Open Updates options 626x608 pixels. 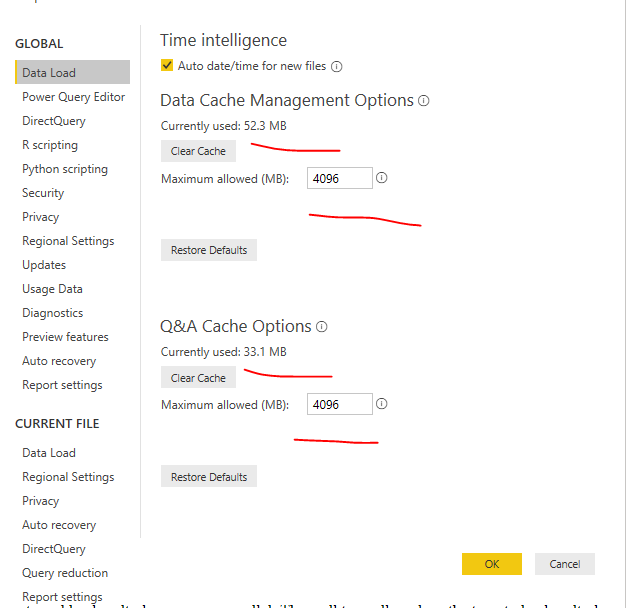(44, 265)
